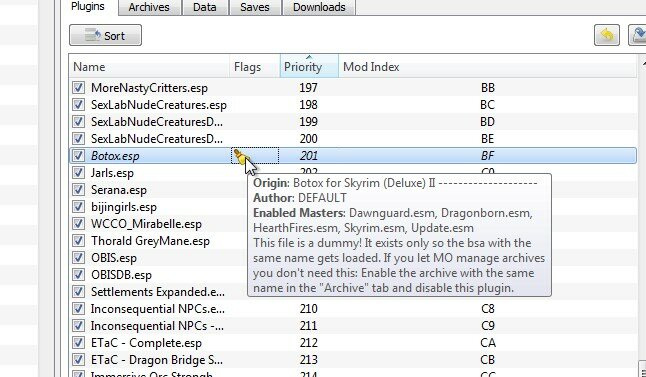This screenshot has height=377, width=646.
Task: Uncheck Serana.esp
Action: [x=78, y=190]
